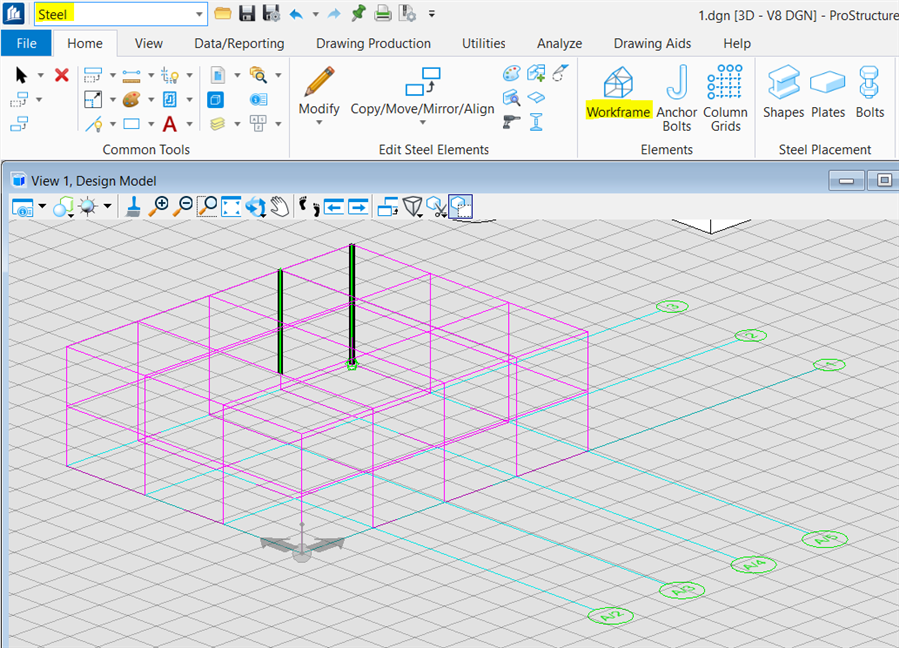This screenshot has height=648, width=899.
Task: Click the A/2 grid bubble in the model
Action: (611, 616)
